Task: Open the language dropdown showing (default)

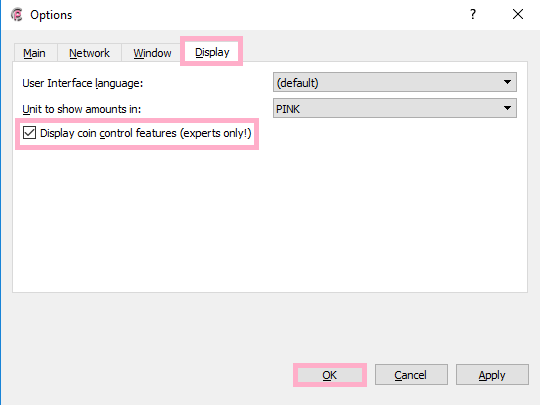Action: [395, 82]
